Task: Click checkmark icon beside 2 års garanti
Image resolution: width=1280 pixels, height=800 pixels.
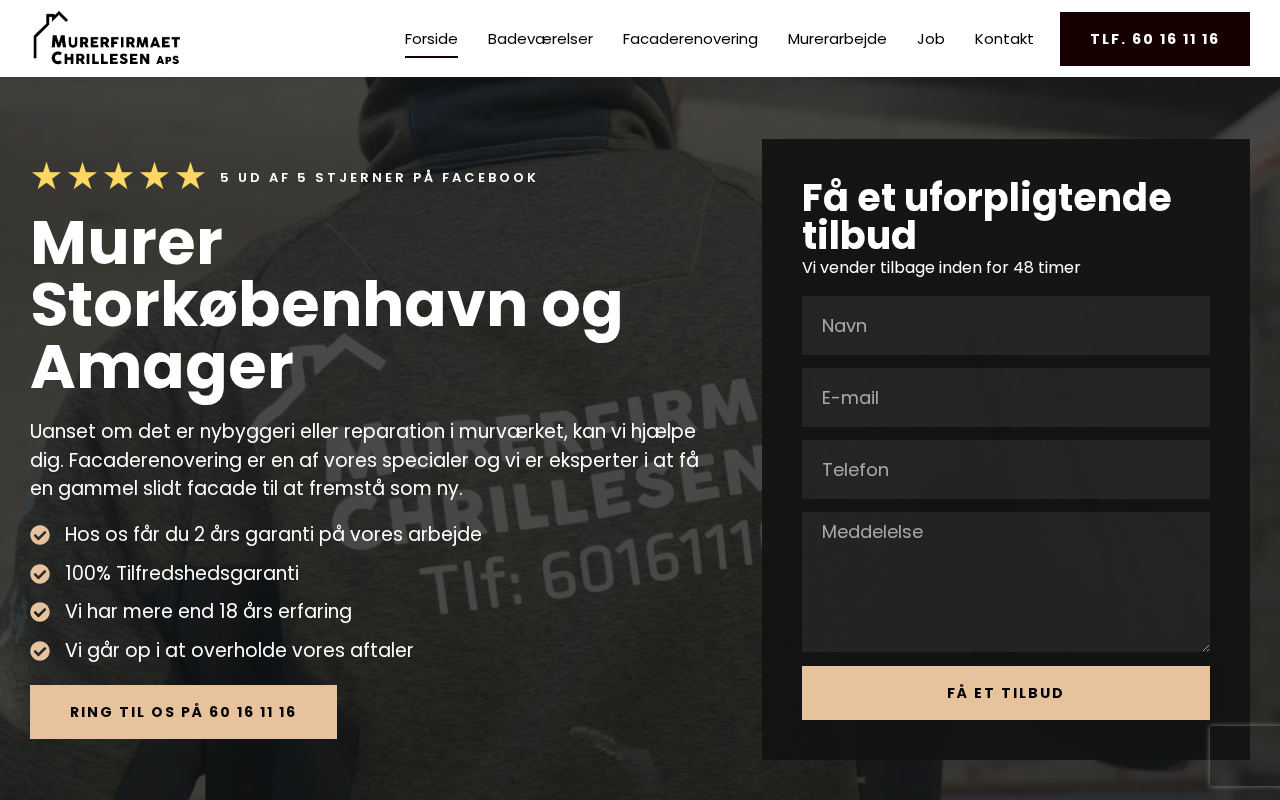Action: pos(40,535)
